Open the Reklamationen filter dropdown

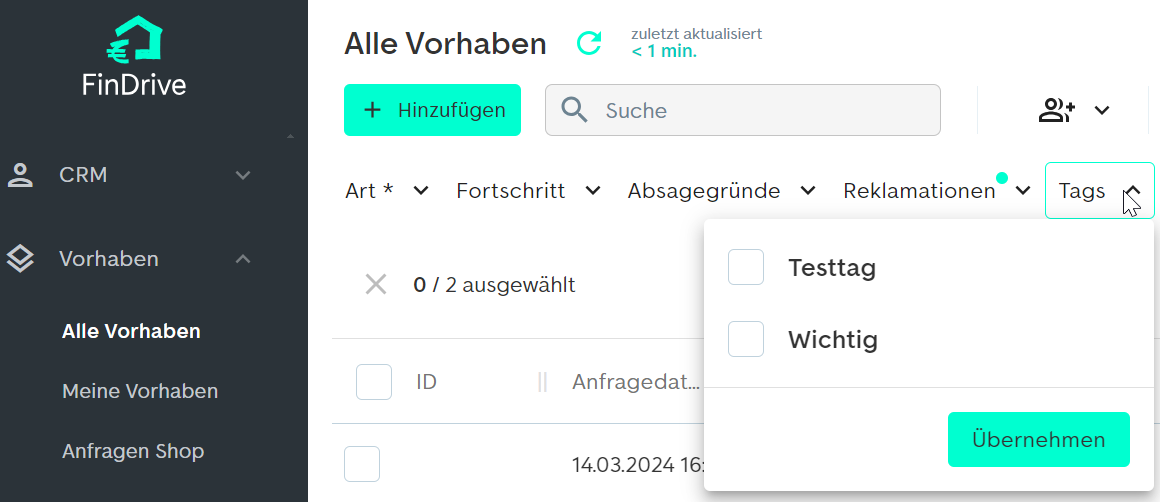tap(937, 191)
